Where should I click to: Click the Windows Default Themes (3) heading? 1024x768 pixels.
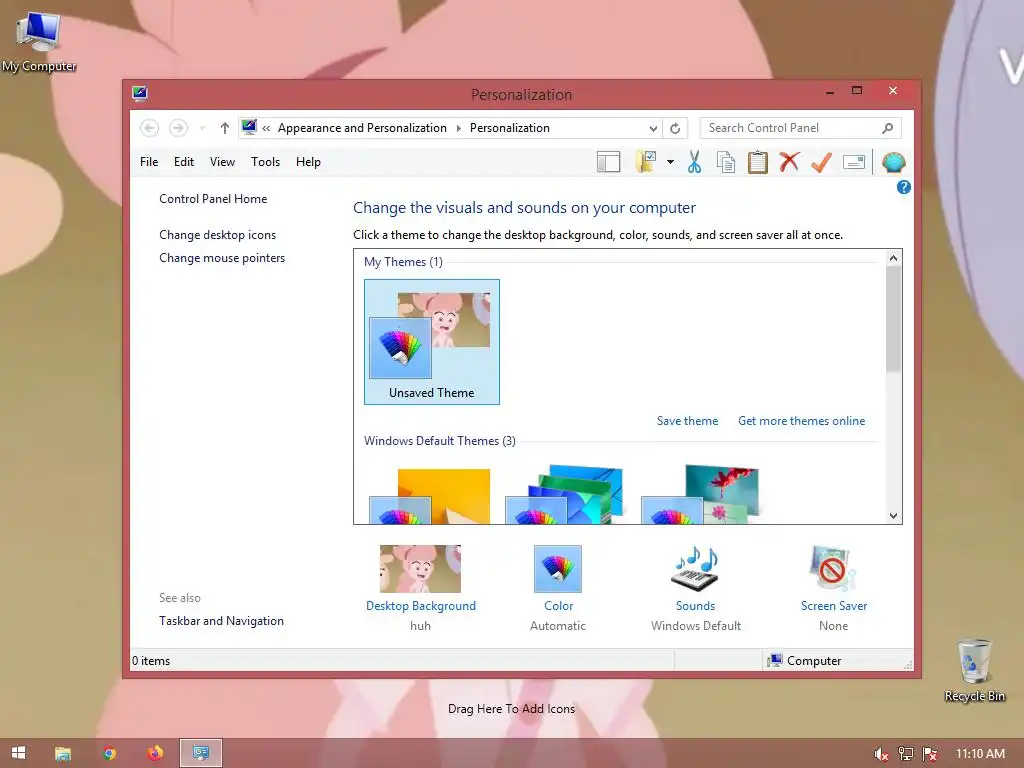(440, 441)
